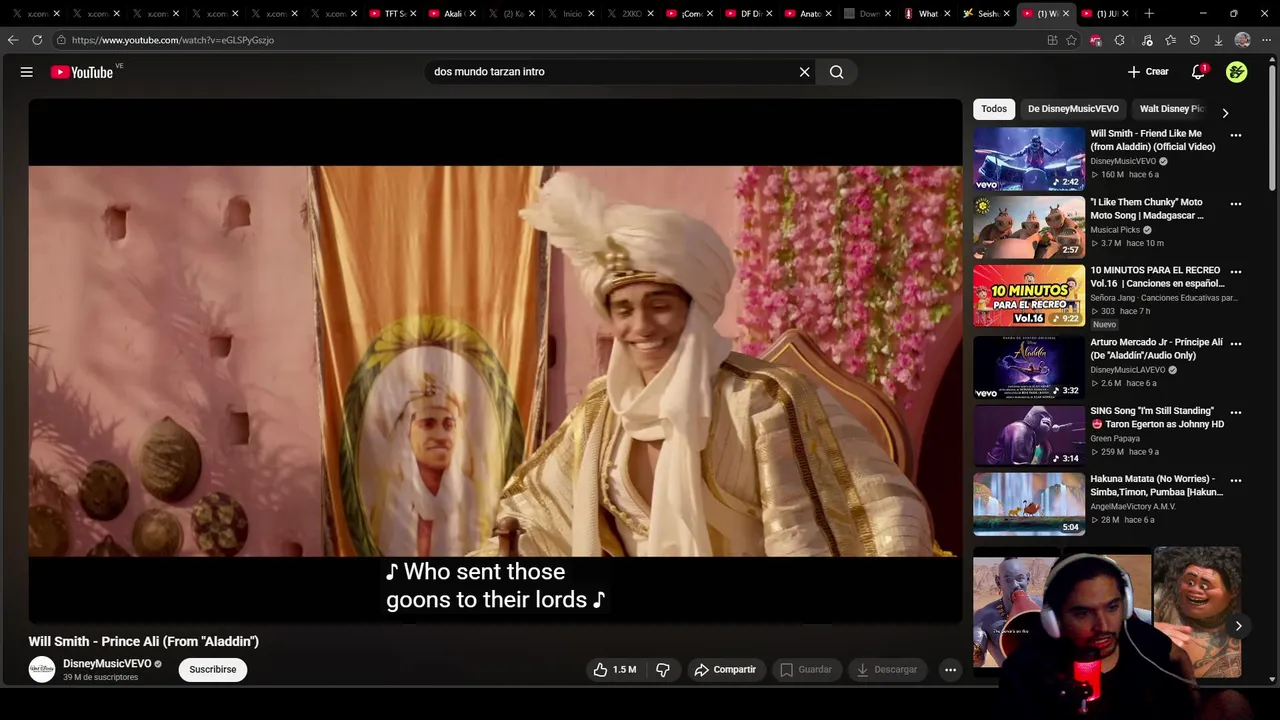Image resolution: width=1280 pixels, height=720 pixels.
Task: Open the YouTube hamburger guide menu
Action: tap(27, 72)
